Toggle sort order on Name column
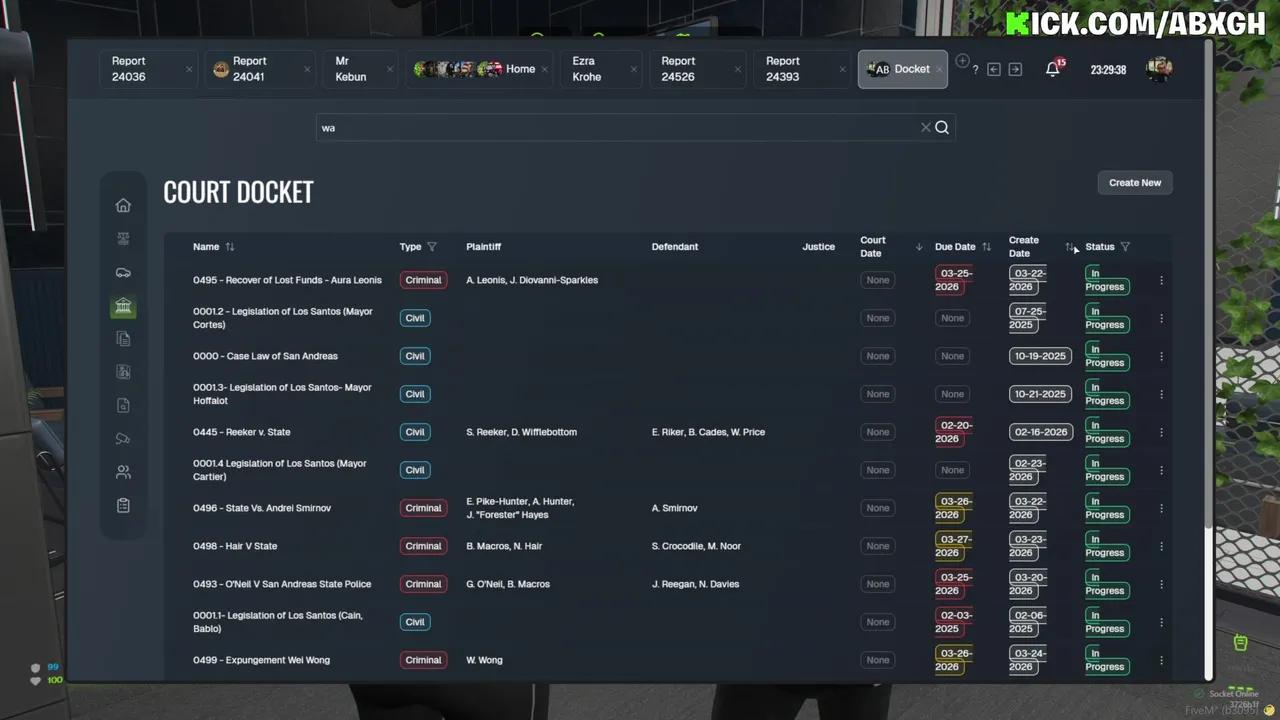The image size is (1280, 720). (230, 247)
